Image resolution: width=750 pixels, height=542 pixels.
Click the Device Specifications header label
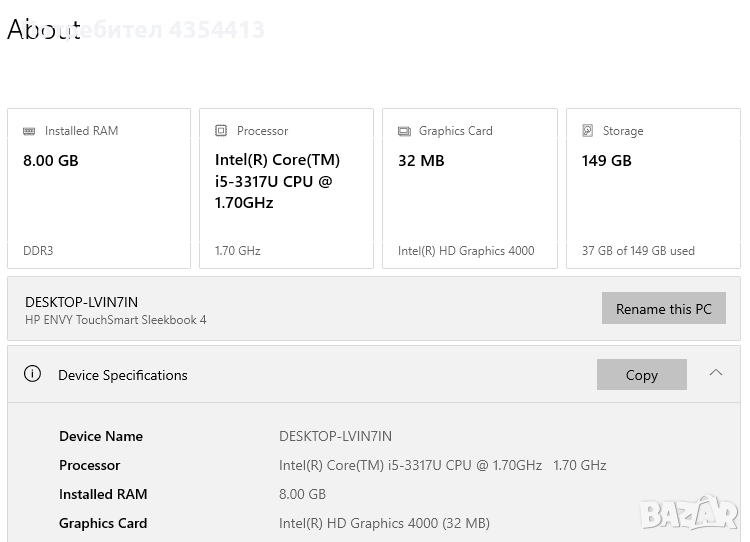click(x=123, y=375)
